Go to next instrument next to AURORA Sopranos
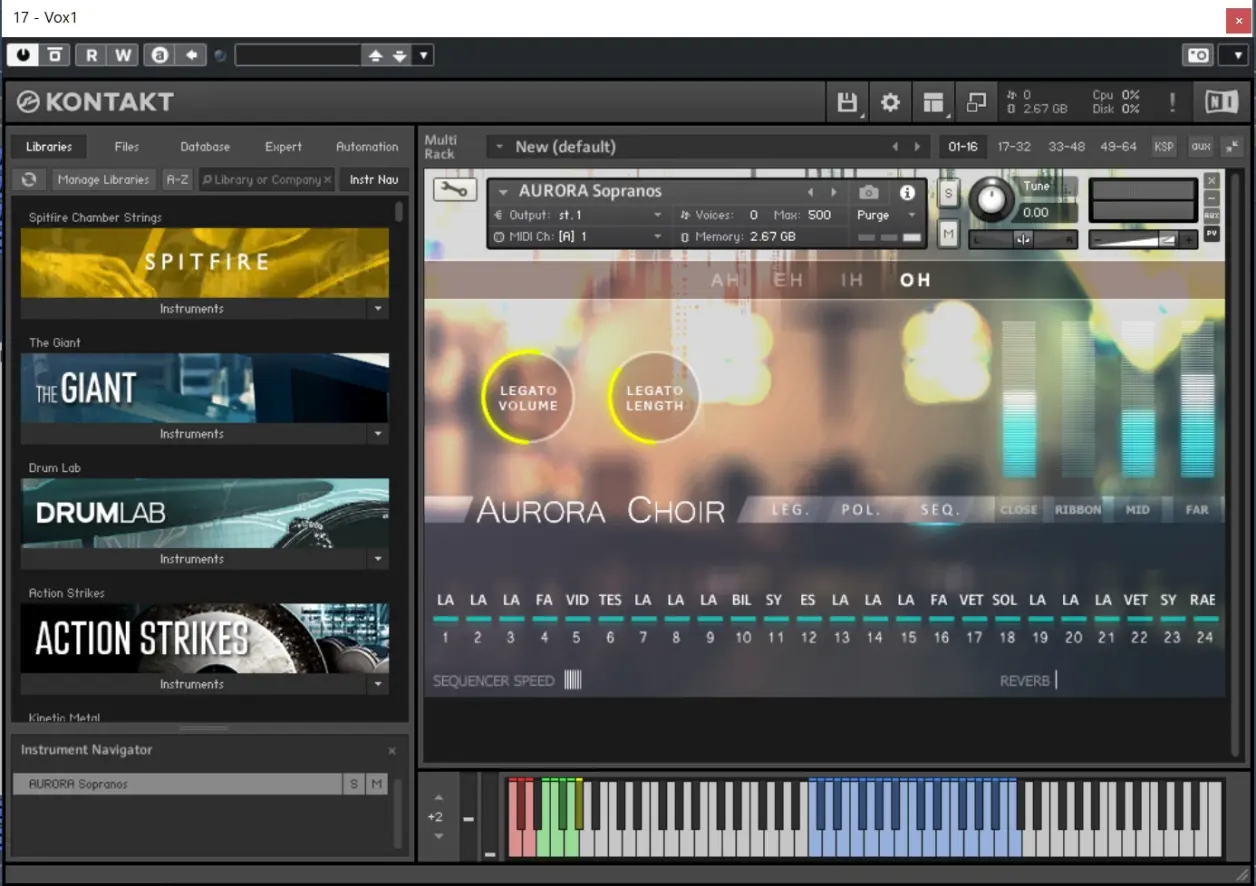This screenshot has width=1256, height=886. 833,192
